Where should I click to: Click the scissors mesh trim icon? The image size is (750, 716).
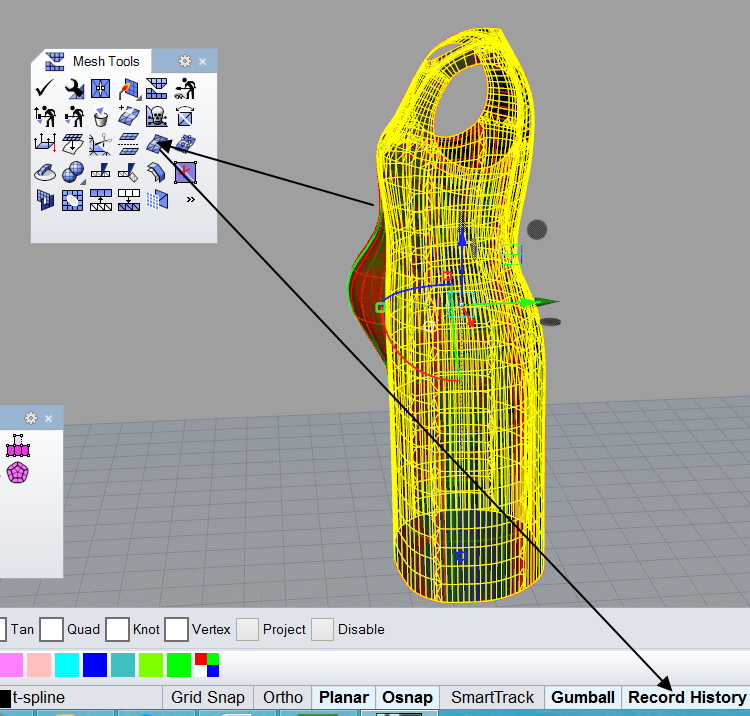tap(100, 145)
